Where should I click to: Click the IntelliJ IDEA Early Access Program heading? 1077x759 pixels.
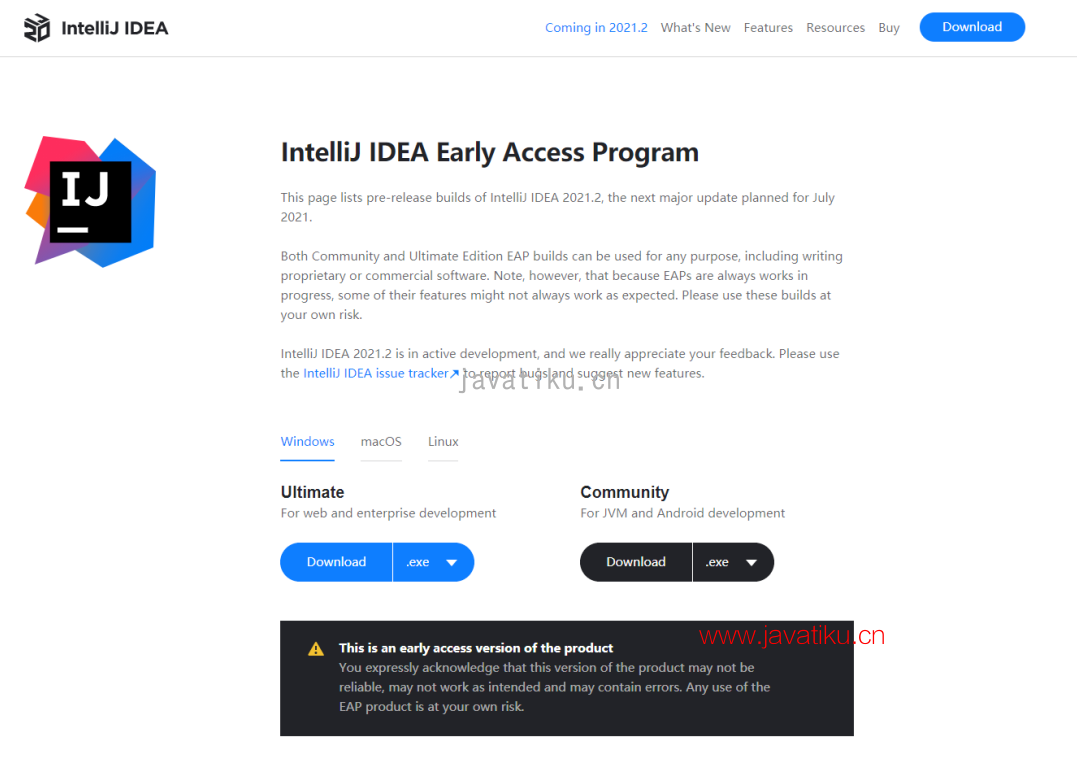pyautogui.click(x=489, y=153)
